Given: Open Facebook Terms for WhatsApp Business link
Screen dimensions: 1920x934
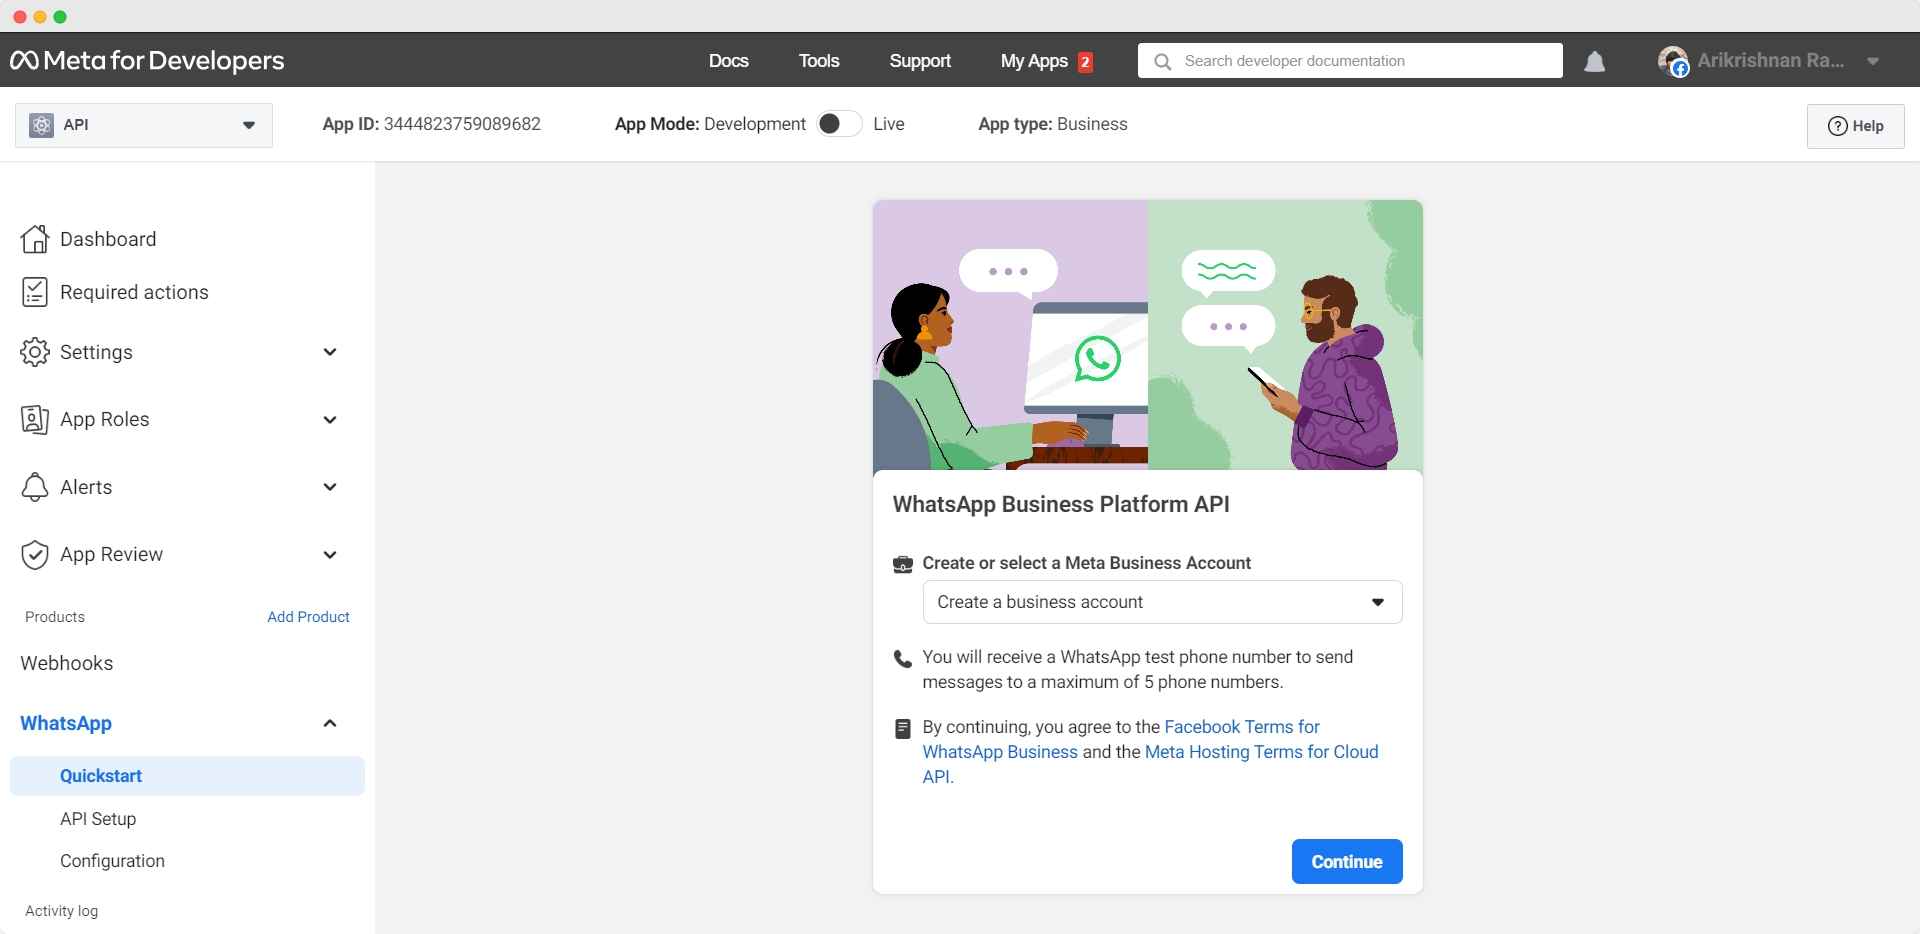Looking at the screenshot, I should tap(1121, 739).
